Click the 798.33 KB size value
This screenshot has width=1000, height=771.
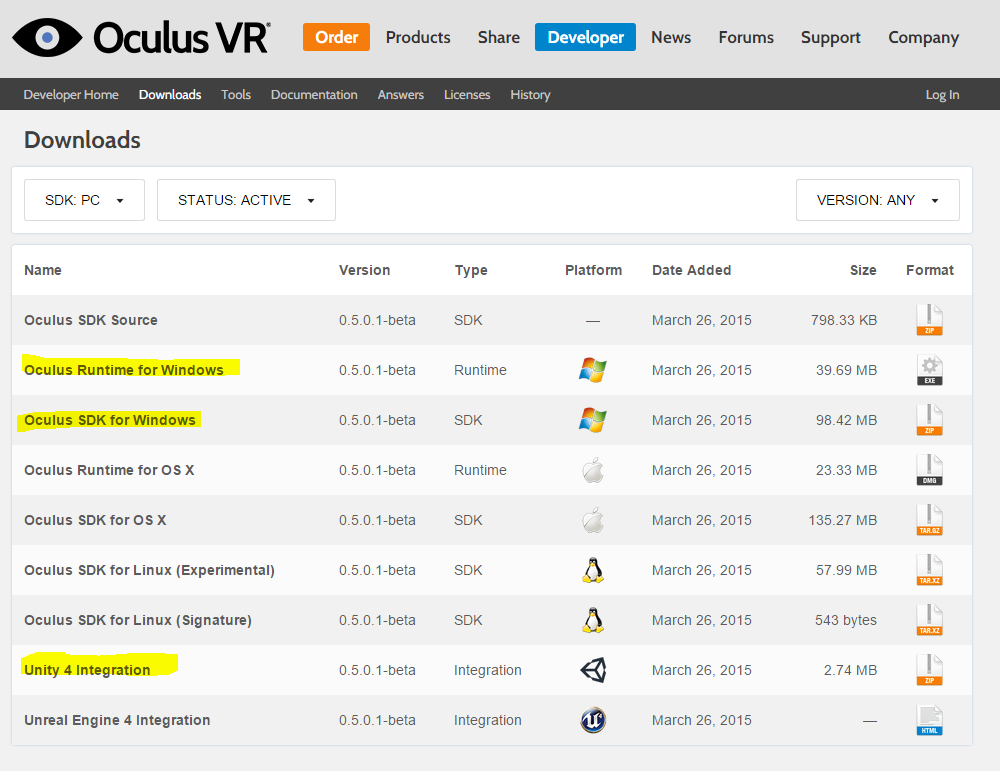pyautogui.click(x=844, y=320)
